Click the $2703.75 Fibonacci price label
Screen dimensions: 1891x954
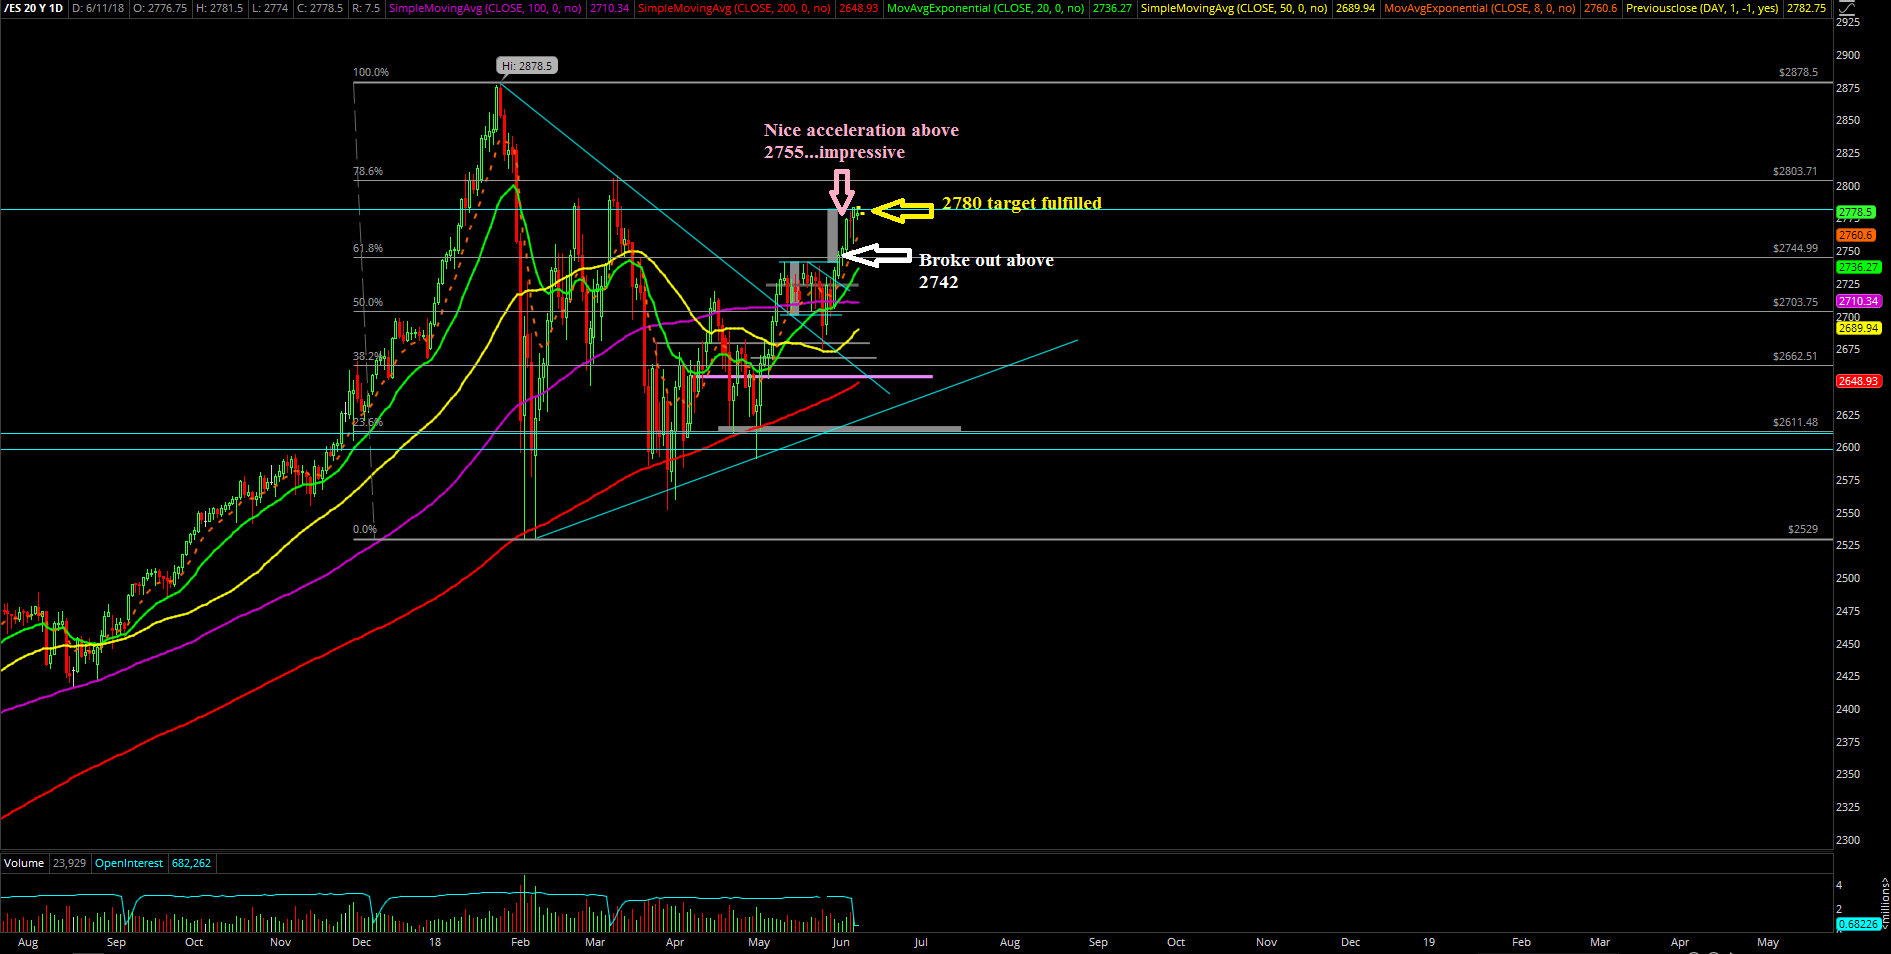click(1795, 302)
